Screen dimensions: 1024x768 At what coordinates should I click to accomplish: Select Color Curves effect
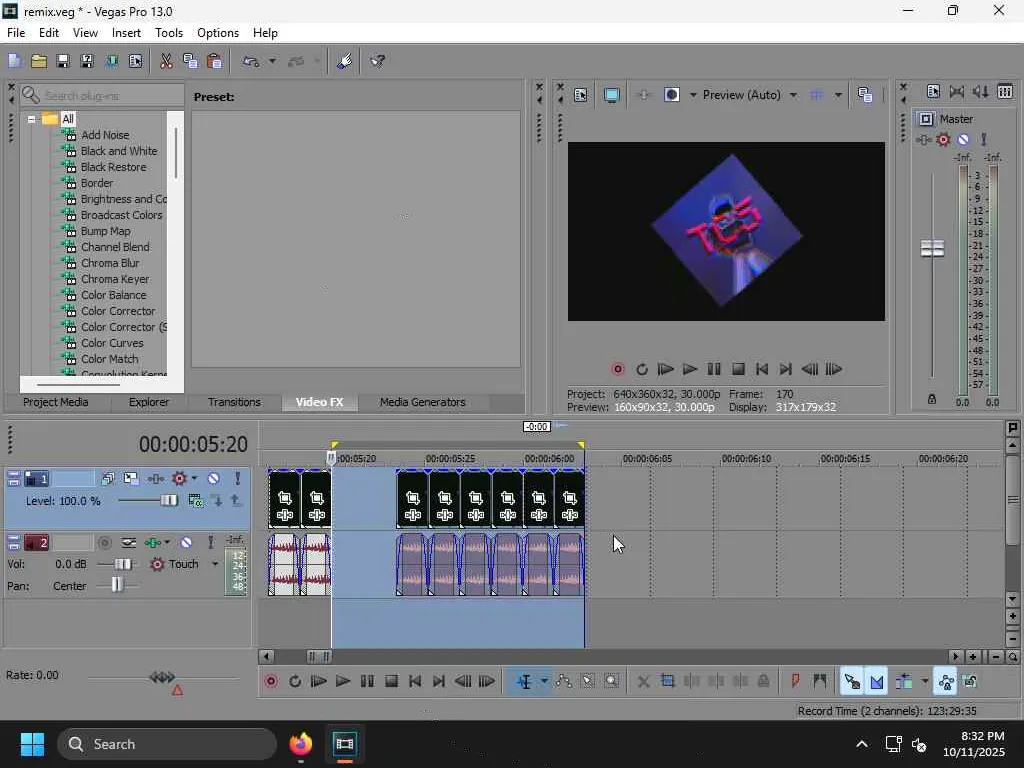[x=112, y=344]
